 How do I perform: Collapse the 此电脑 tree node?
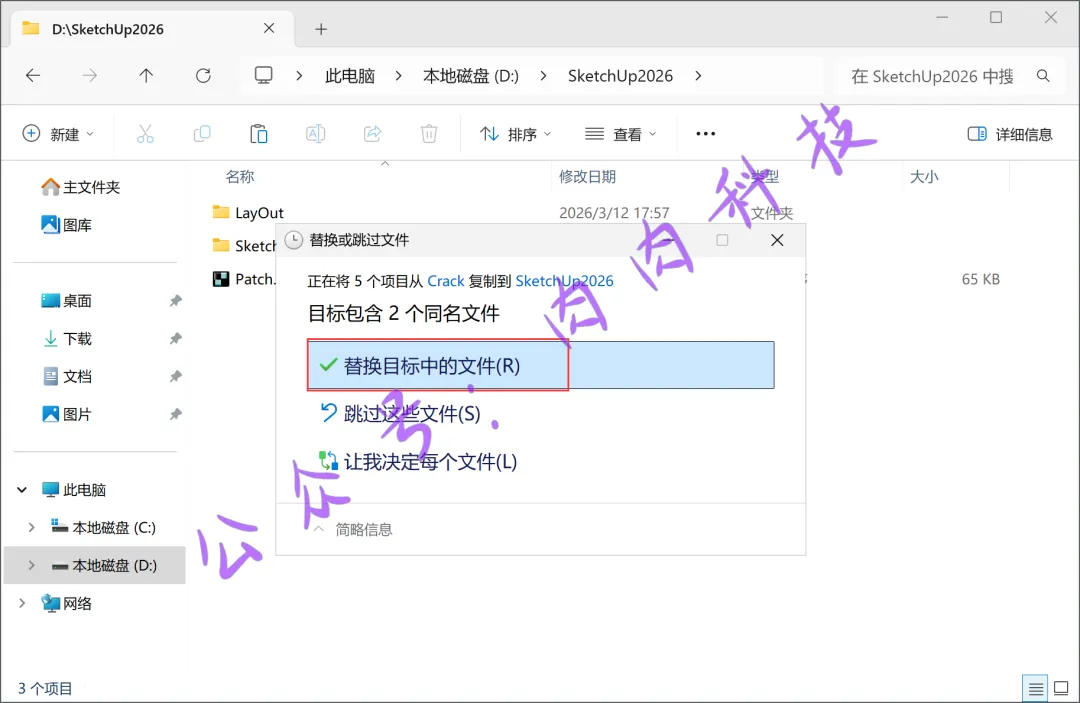pos(22,490)
